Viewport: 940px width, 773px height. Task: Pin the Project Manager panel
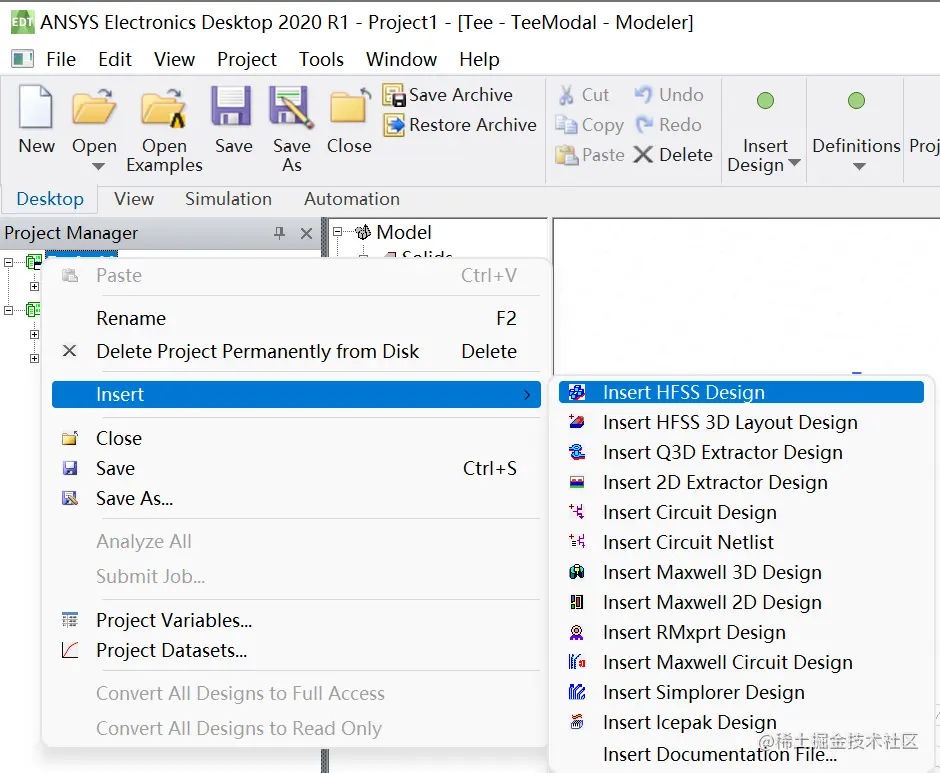[x=279, y=233]
